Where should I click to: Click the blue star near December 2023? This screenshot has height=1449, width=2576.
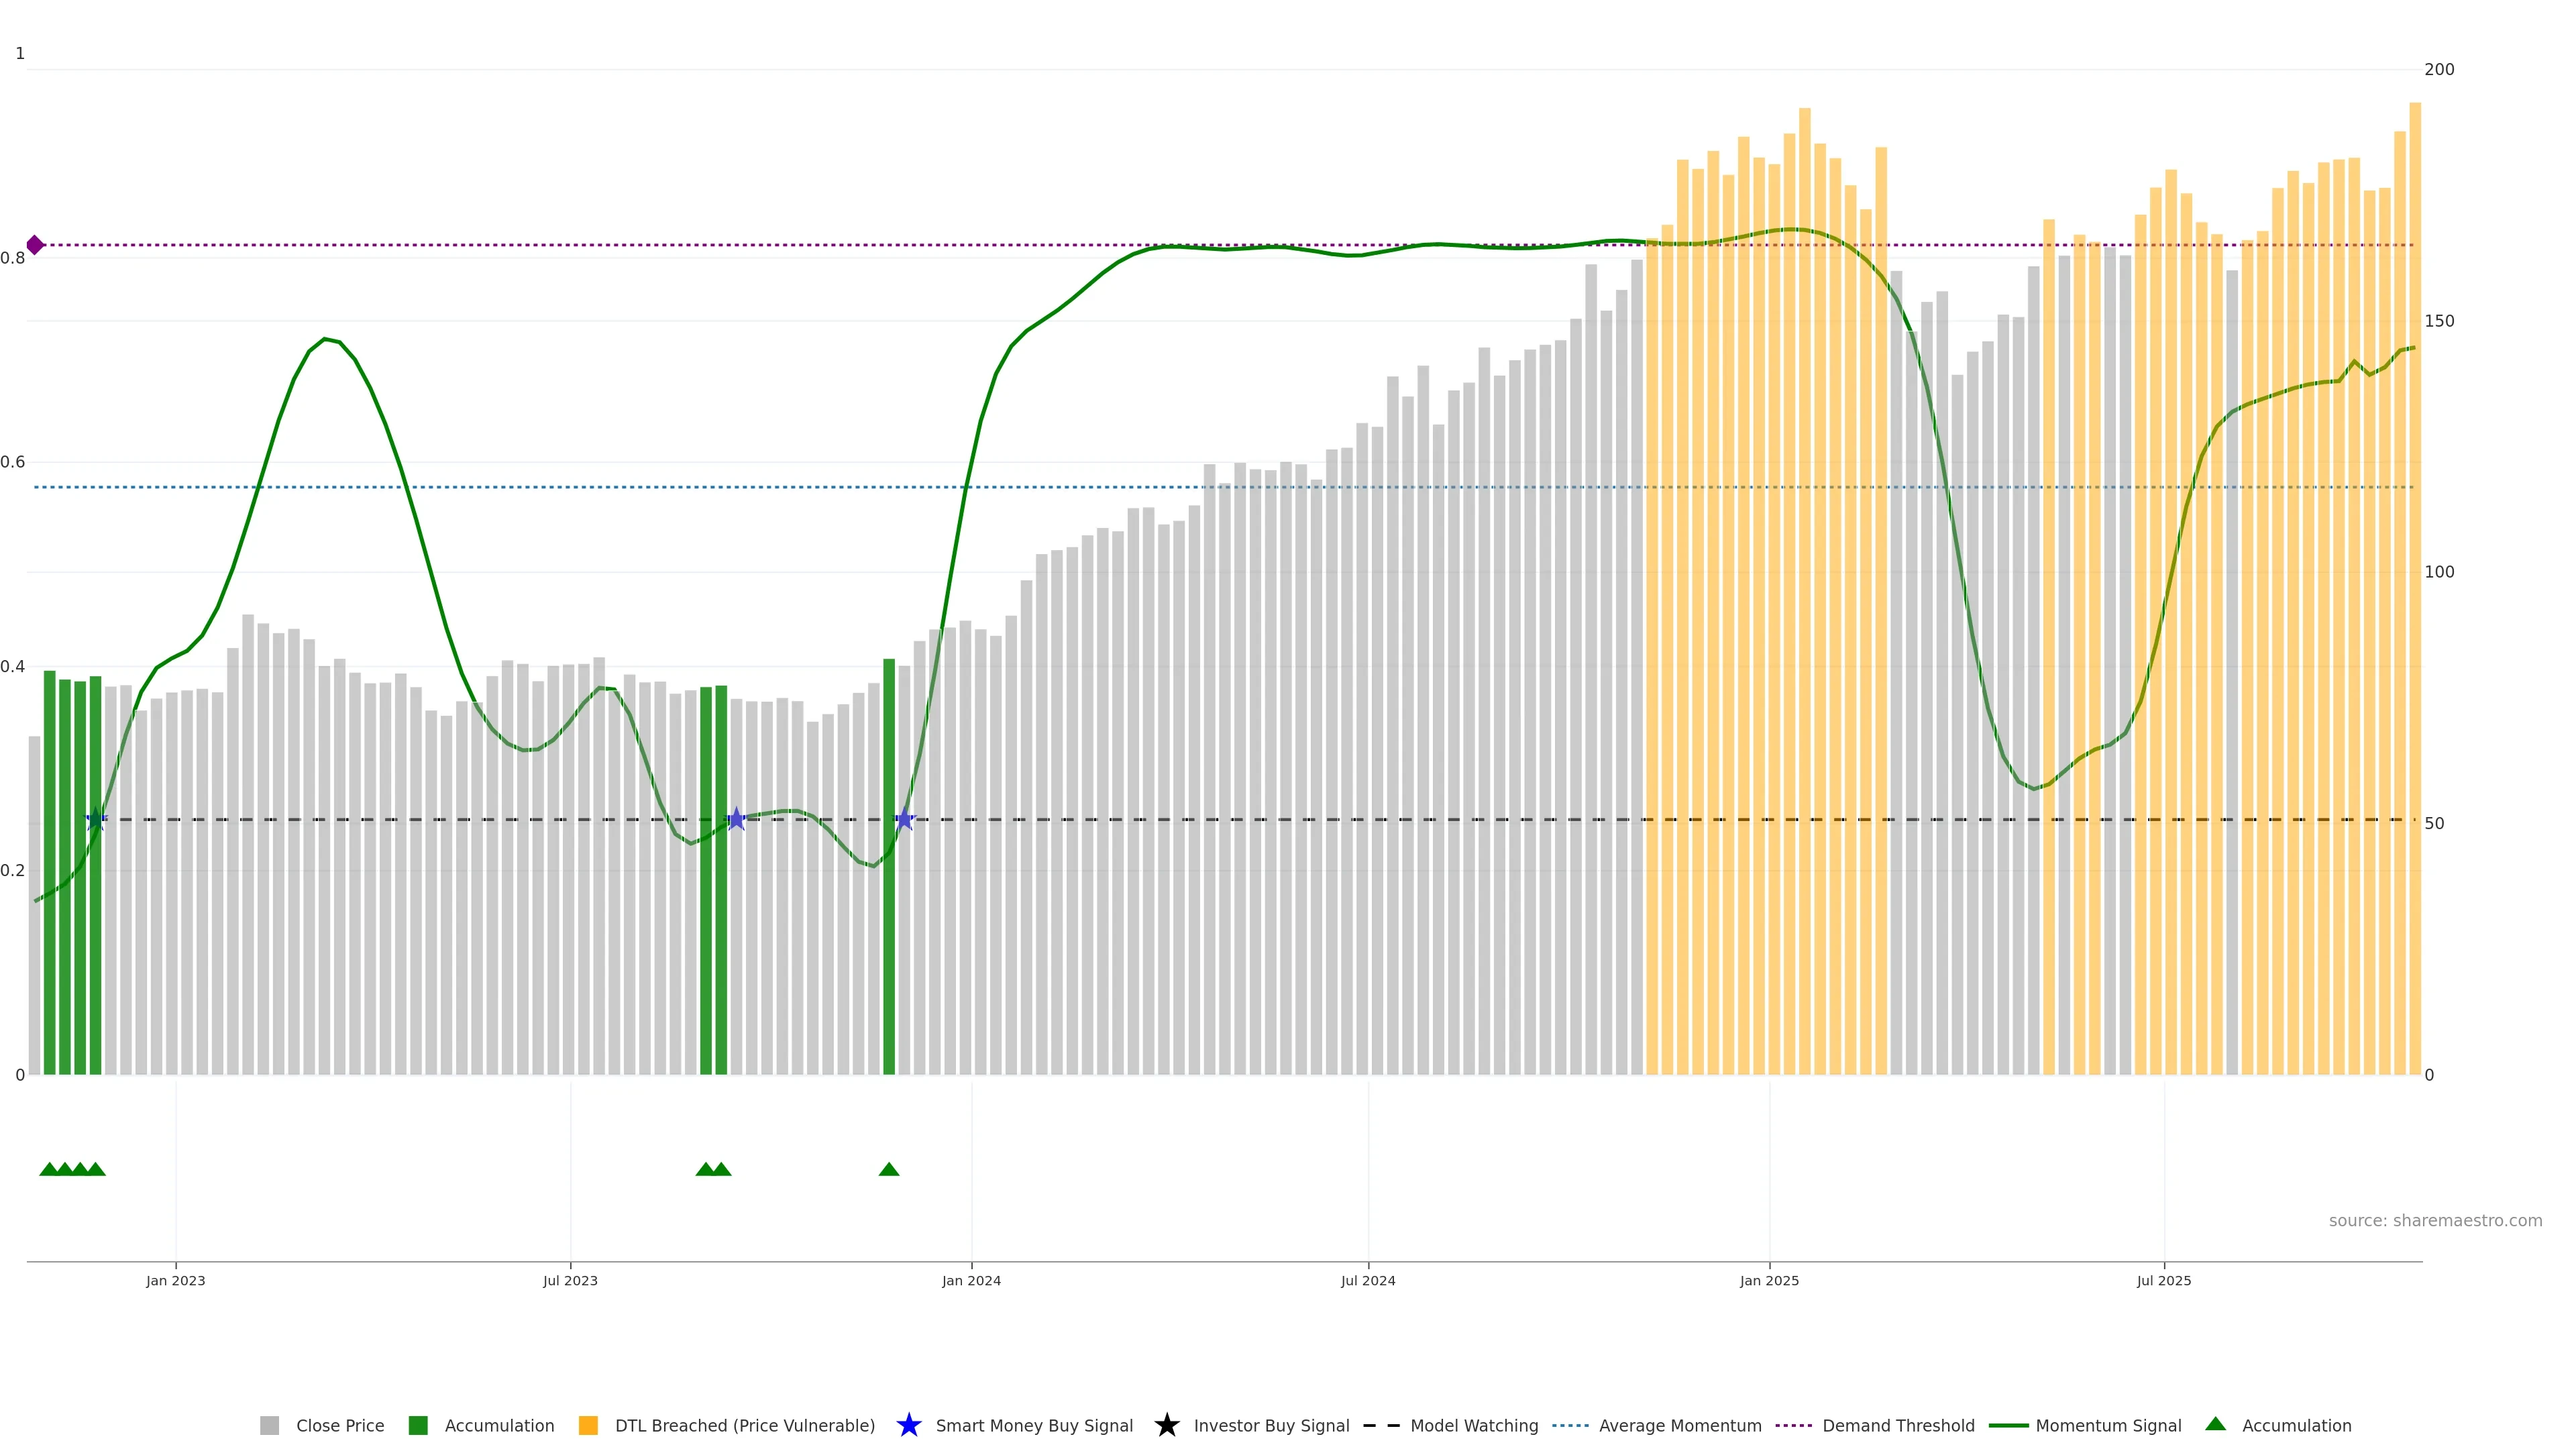point(904,819)
